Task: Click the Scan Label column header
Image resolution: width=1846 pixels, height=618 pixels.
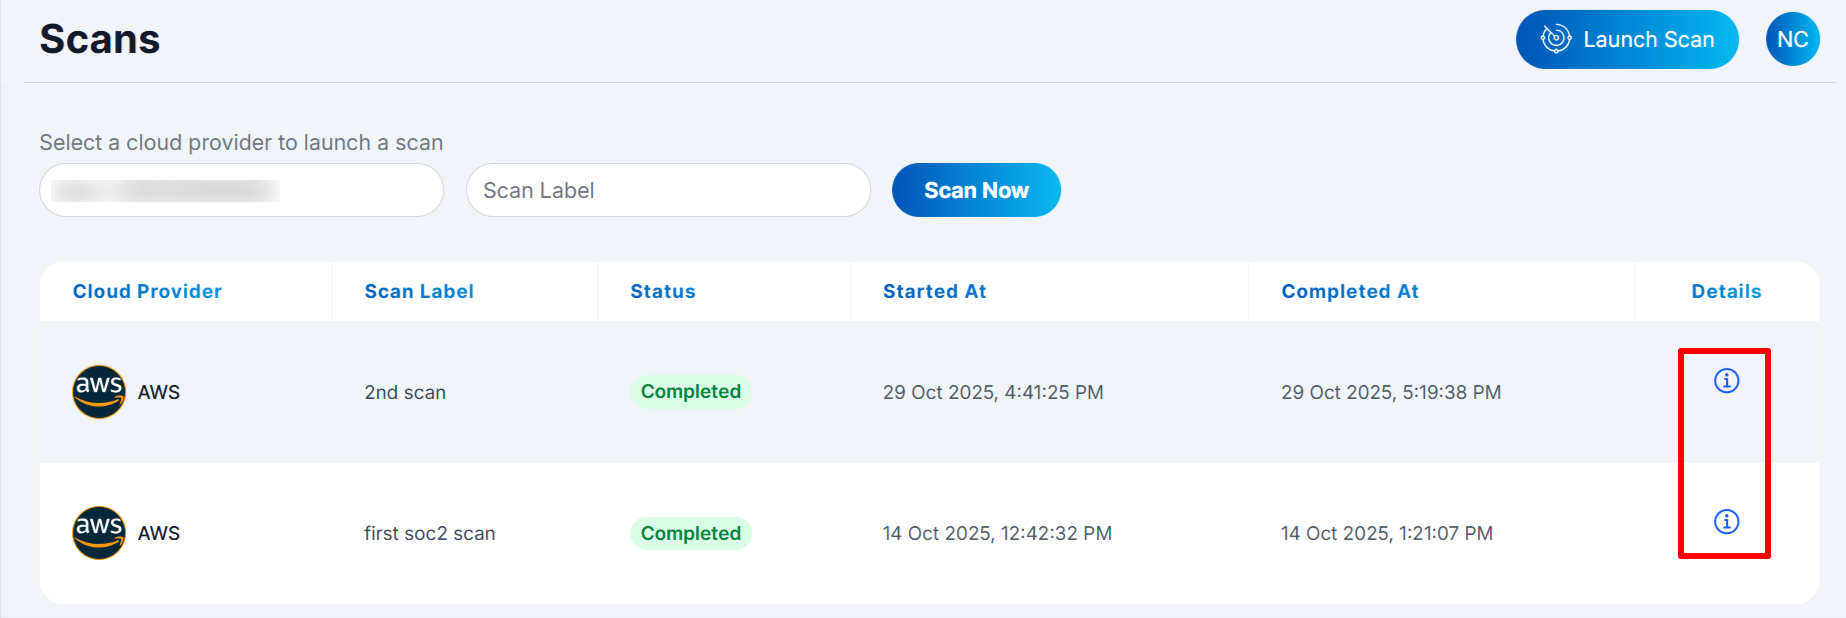Action: click(419, 292)
